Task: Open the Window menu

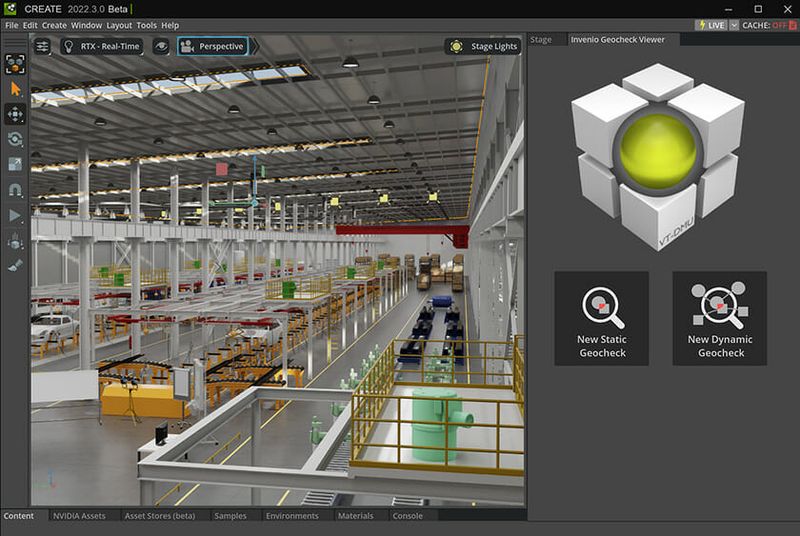Action: 86,25
